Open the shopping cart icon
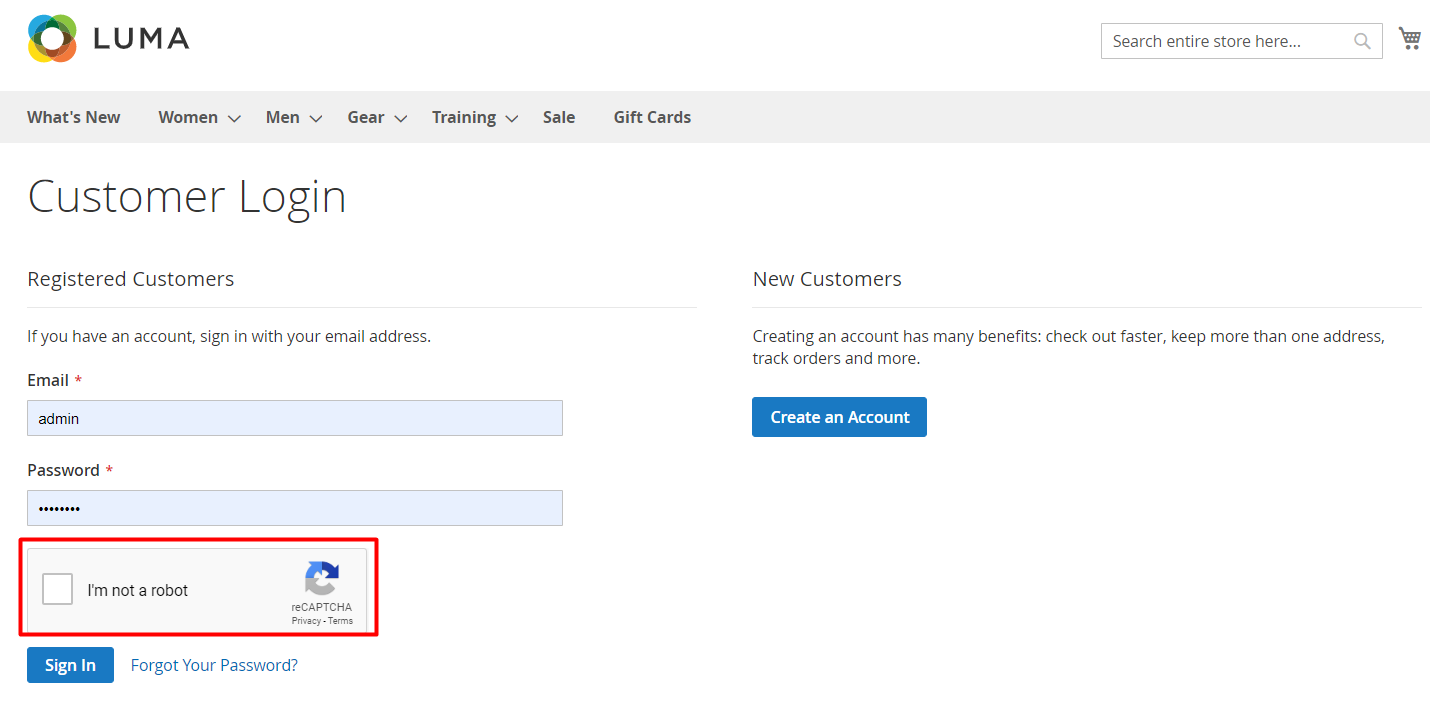This screenshot has width=1430, height=706. point(1410,39)
